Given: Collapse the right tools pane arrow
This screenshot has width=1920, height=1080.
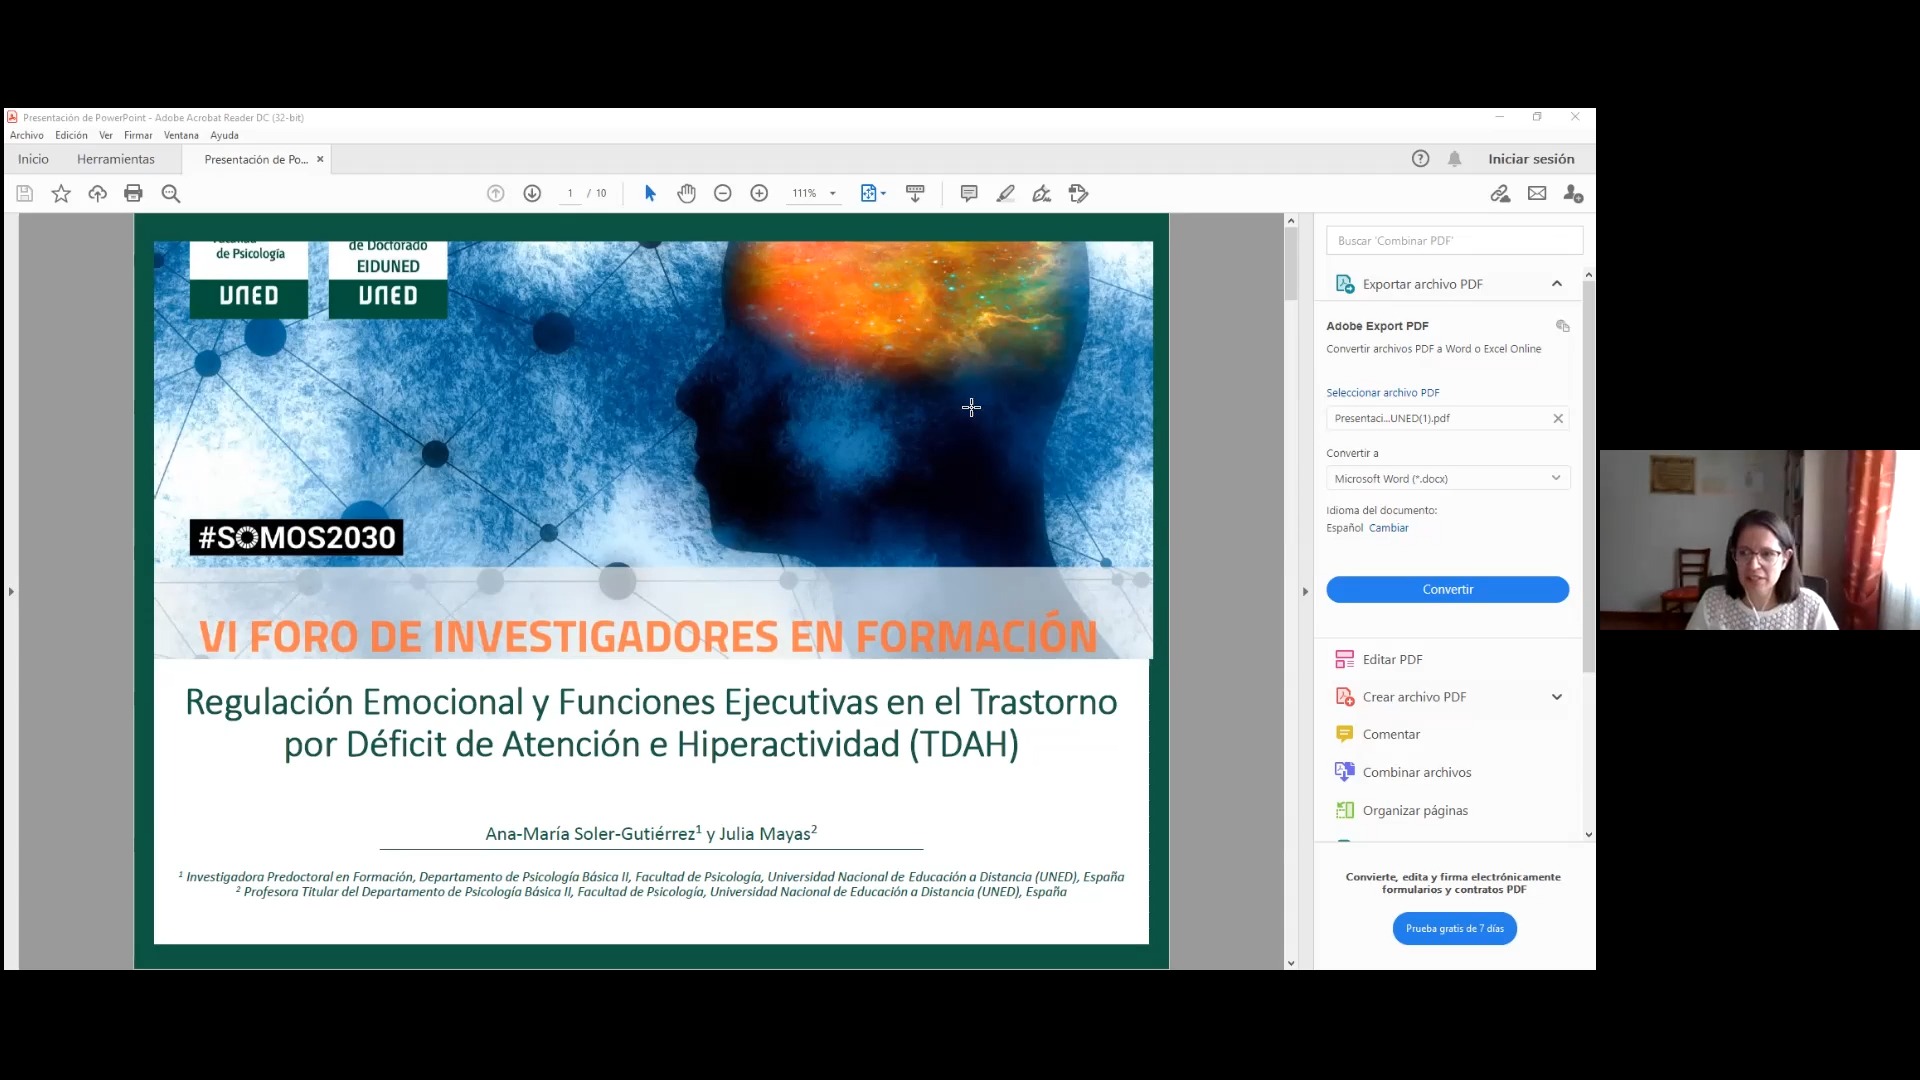Looking at the screenshot, I should 1305,592.
